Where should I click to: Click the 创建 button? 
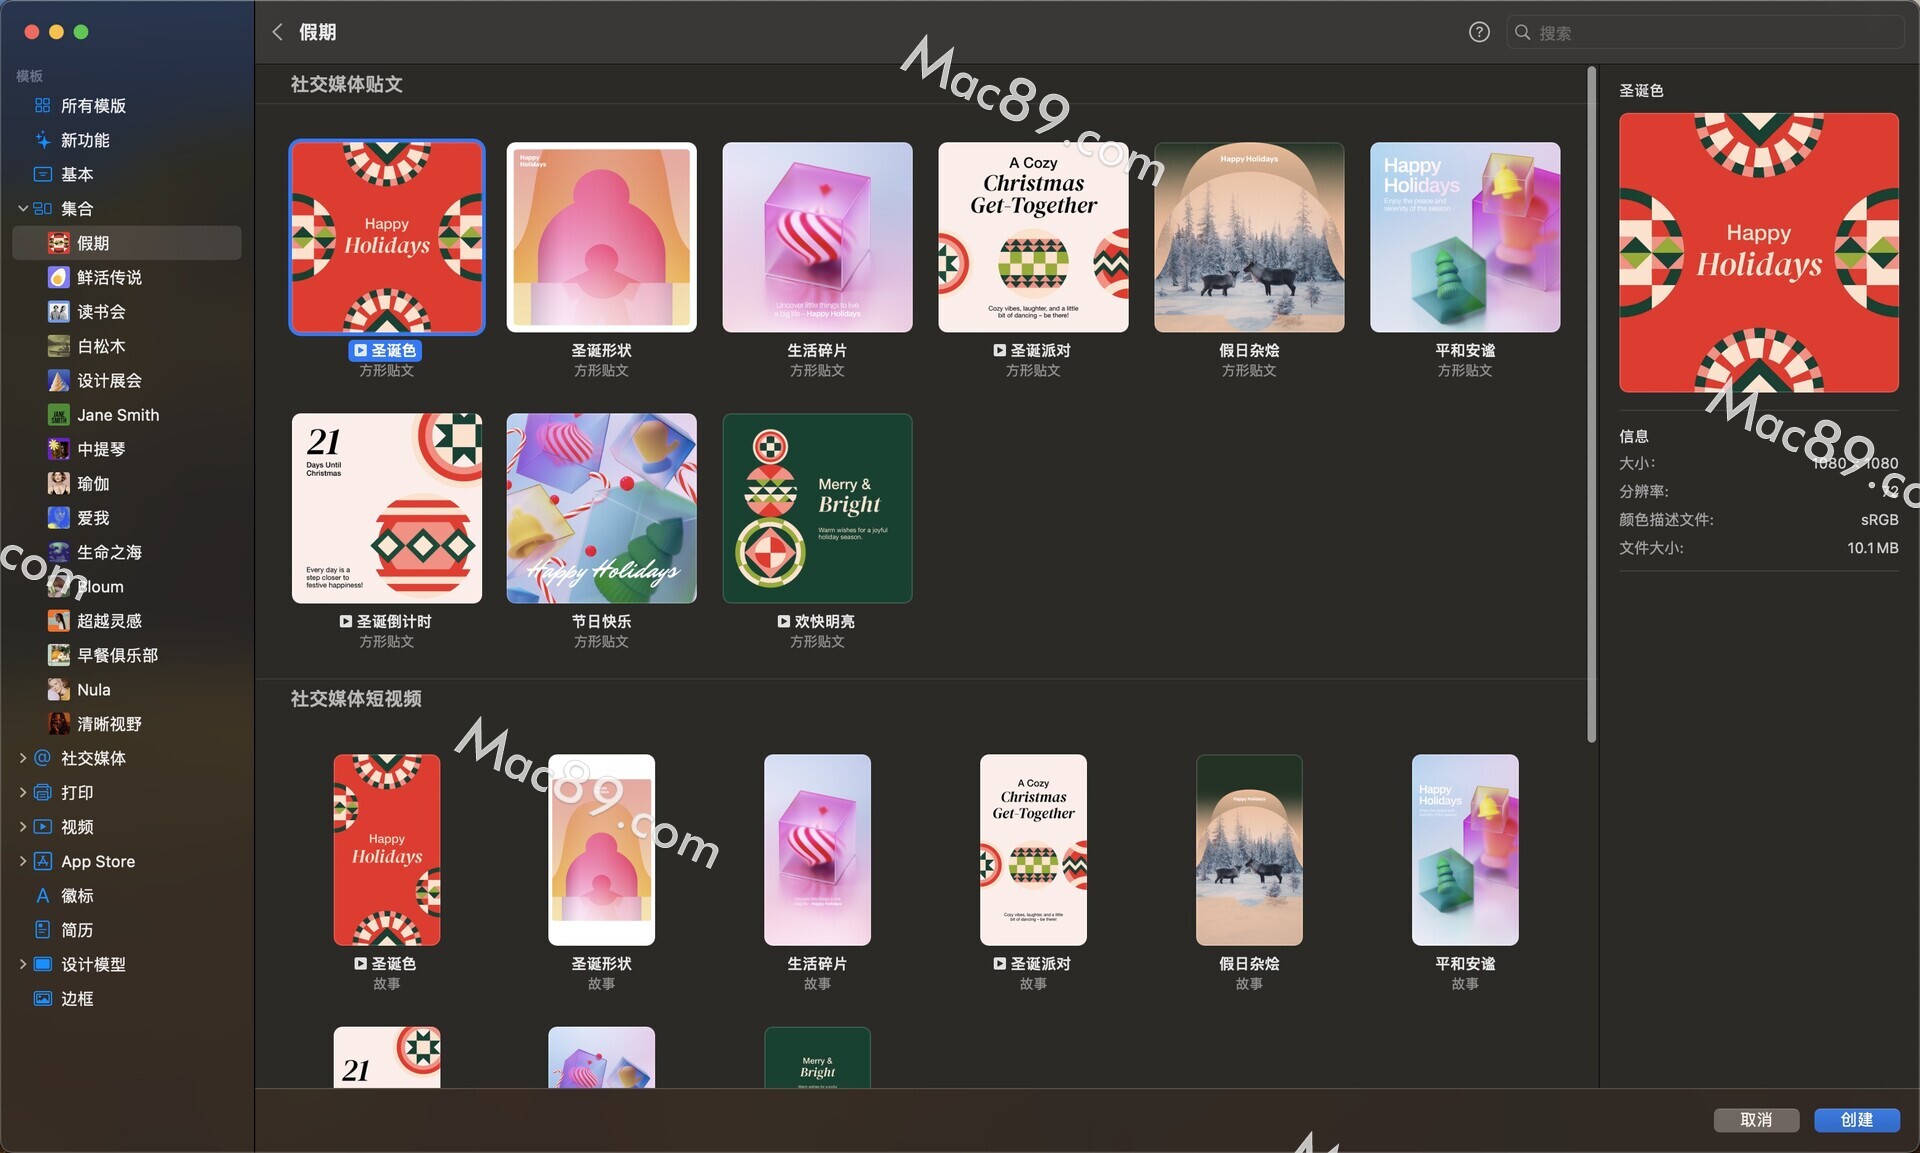1856,1120
